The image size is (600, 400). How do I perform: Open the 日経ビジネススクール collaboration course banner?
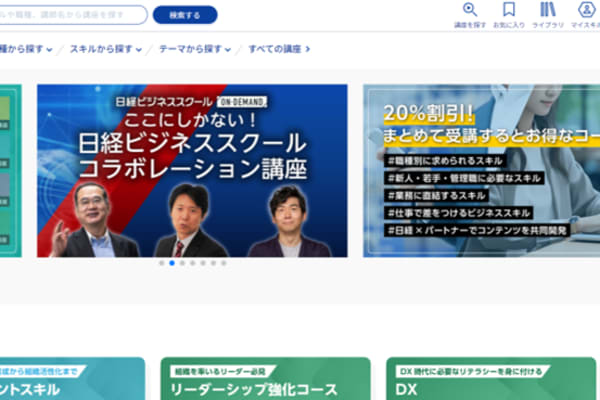pos(192,170)
